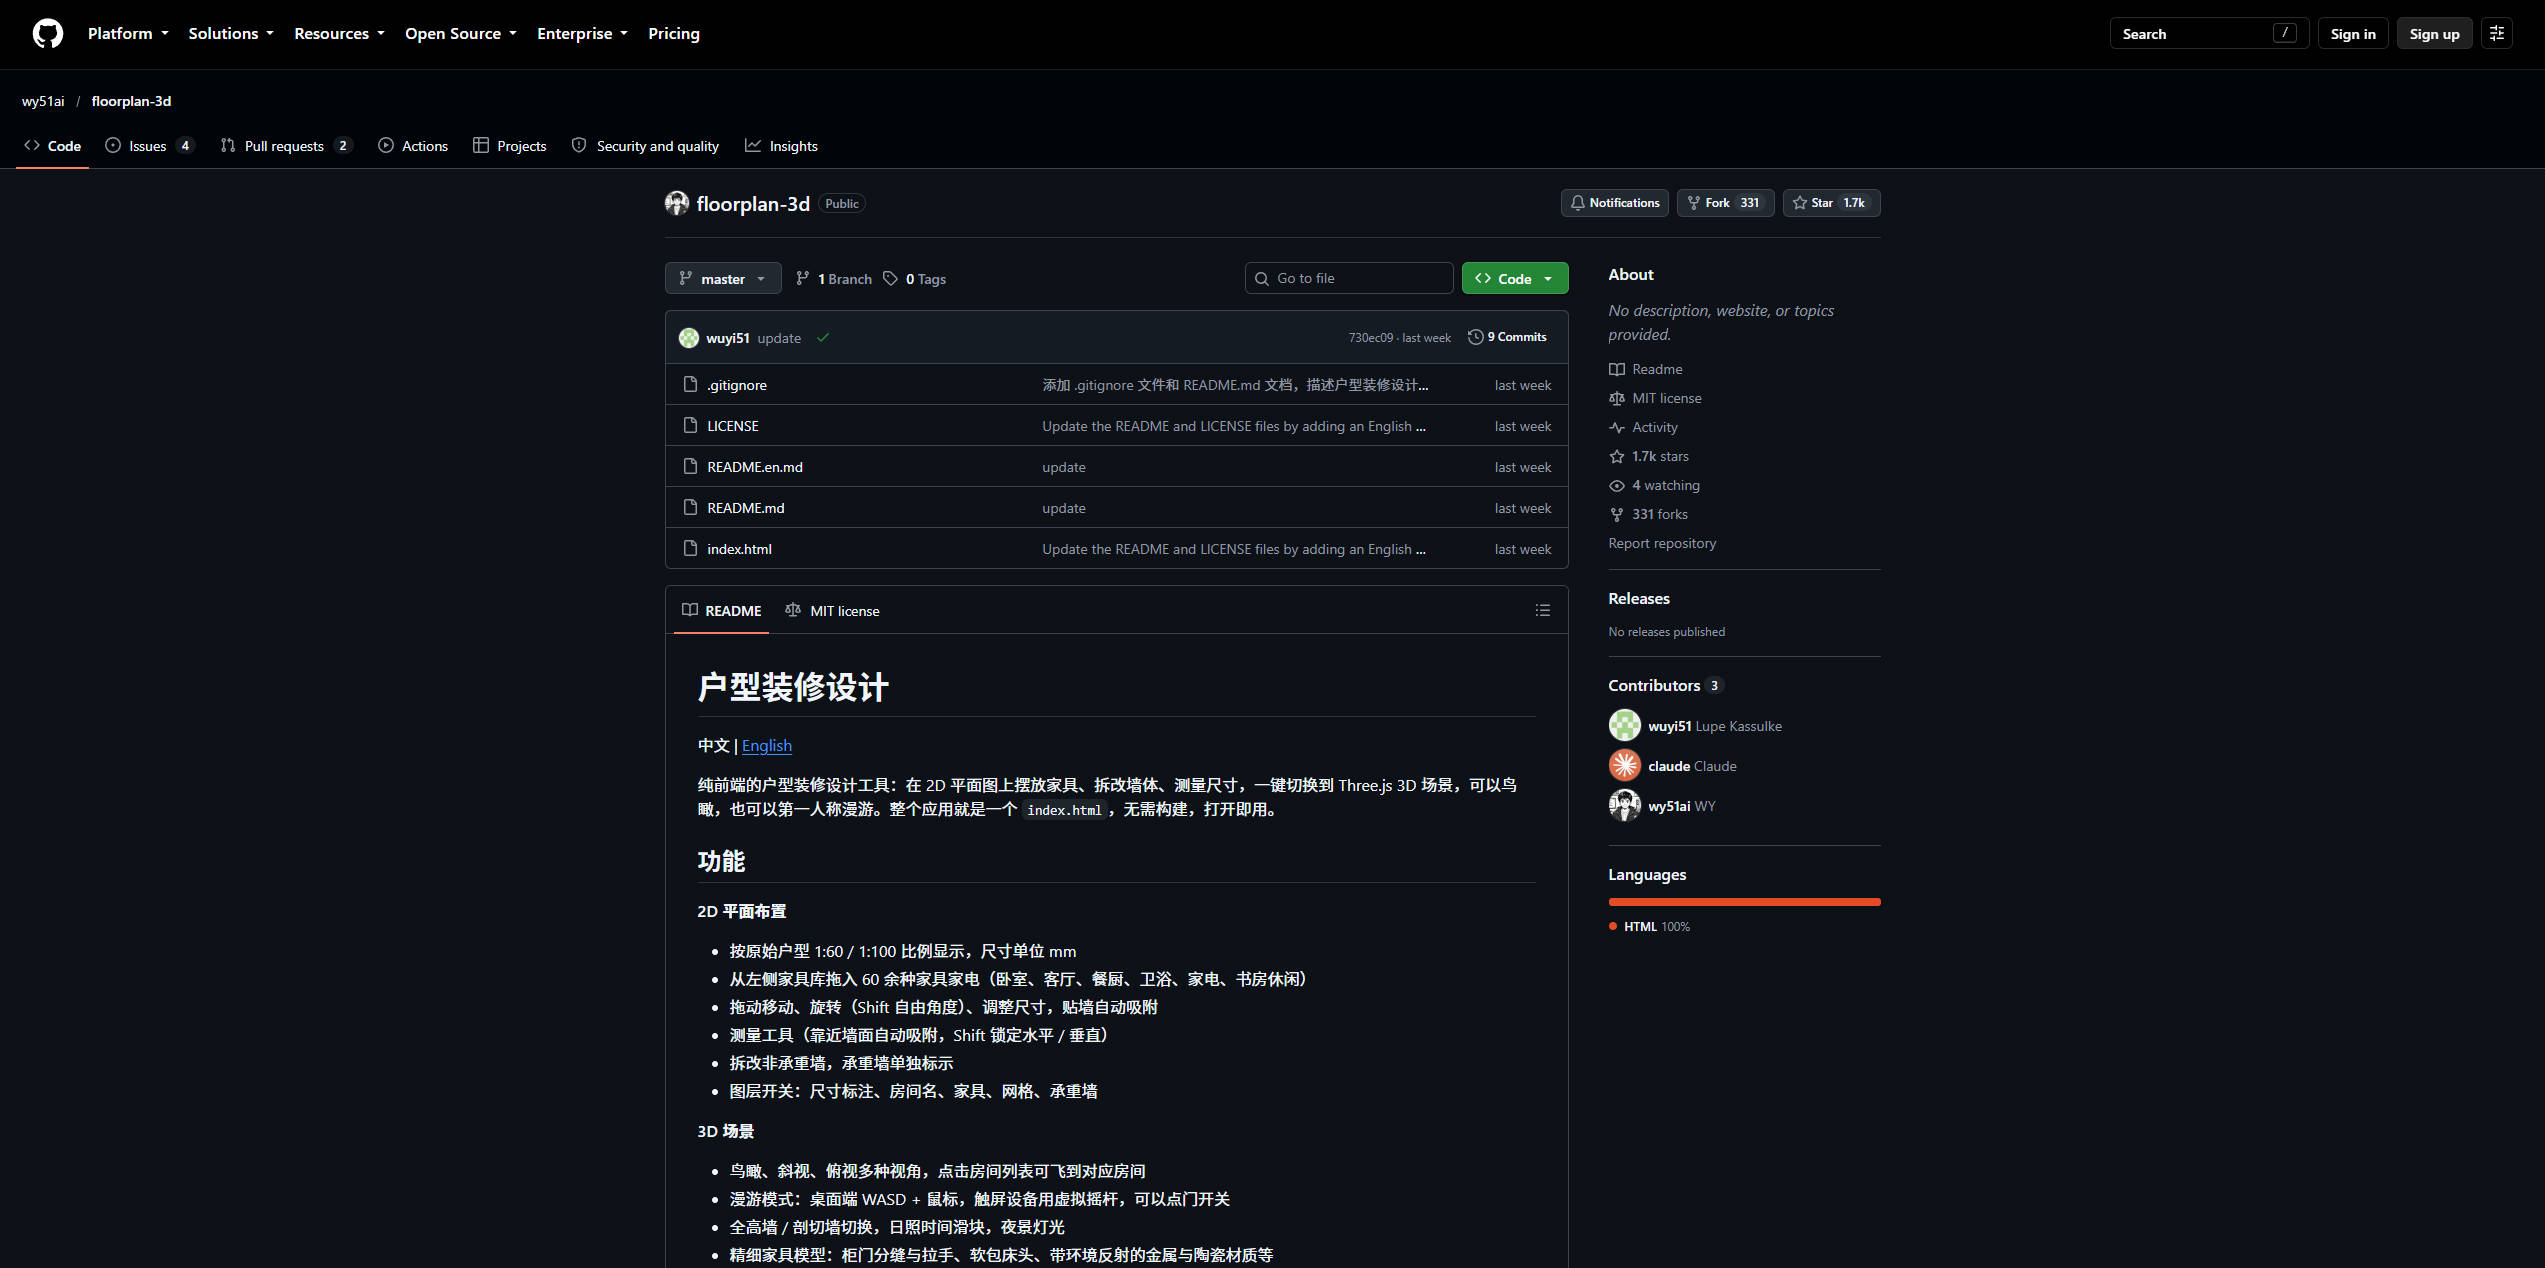
Task: Select the Code tab
Action: [x=53, y=146]
